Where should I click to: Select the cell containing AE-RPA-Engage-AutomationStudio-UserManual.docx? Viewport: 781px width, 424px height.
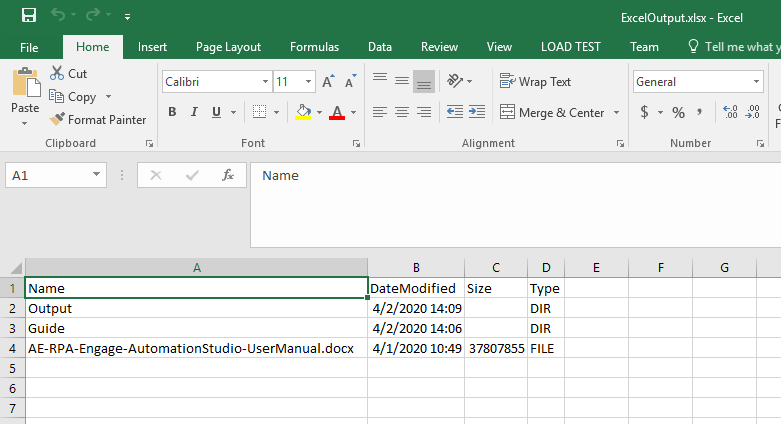pos(196,348)
